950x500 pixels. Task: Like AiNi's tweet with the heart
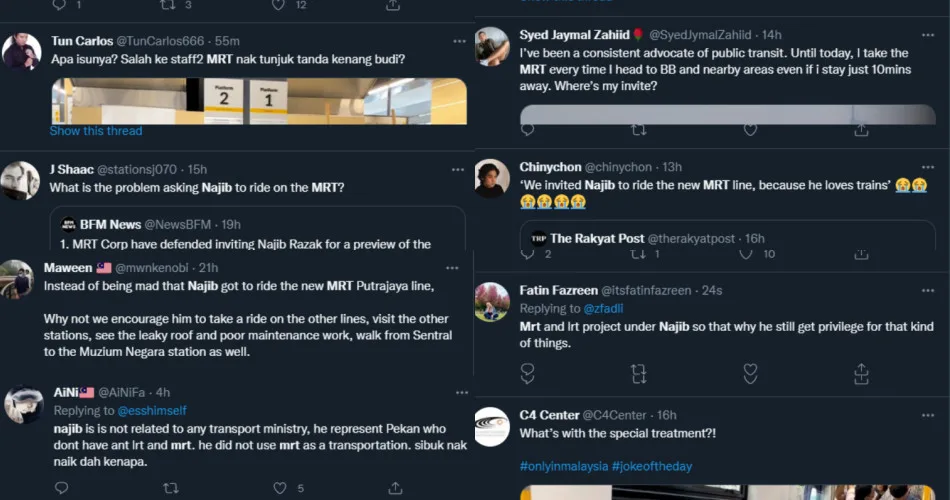pyautogui.click(x=280, y=488)
